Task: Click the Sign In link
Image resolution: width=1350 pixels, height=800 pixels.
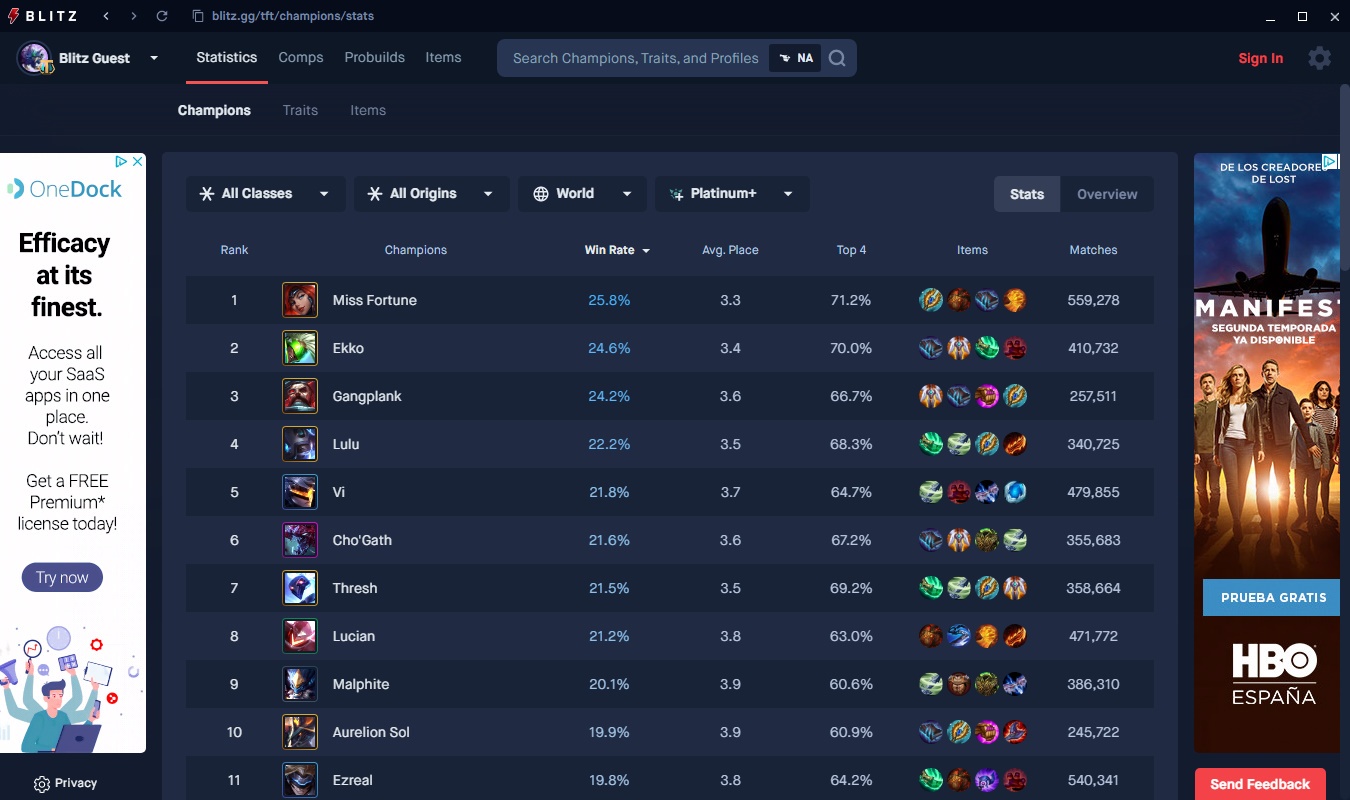Action: point(1260,58)
